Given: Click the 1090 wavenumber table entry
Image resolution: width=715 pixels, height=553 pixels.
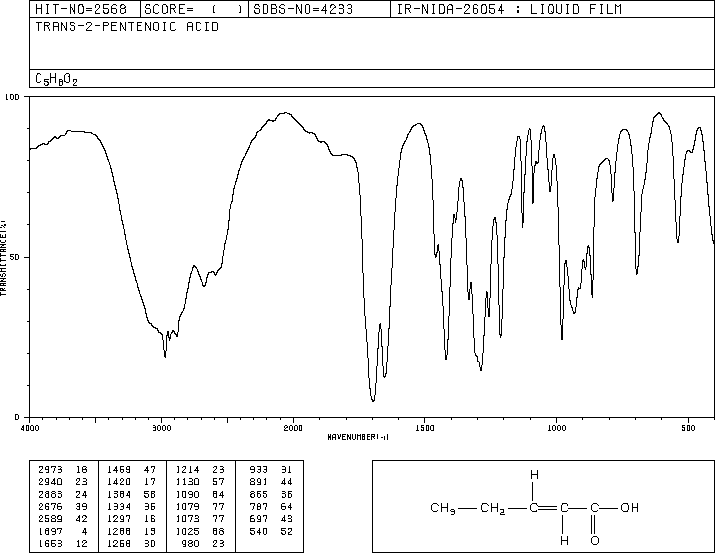Looking at the screenshot, I should pyautogui.click(x=187, y=494).
